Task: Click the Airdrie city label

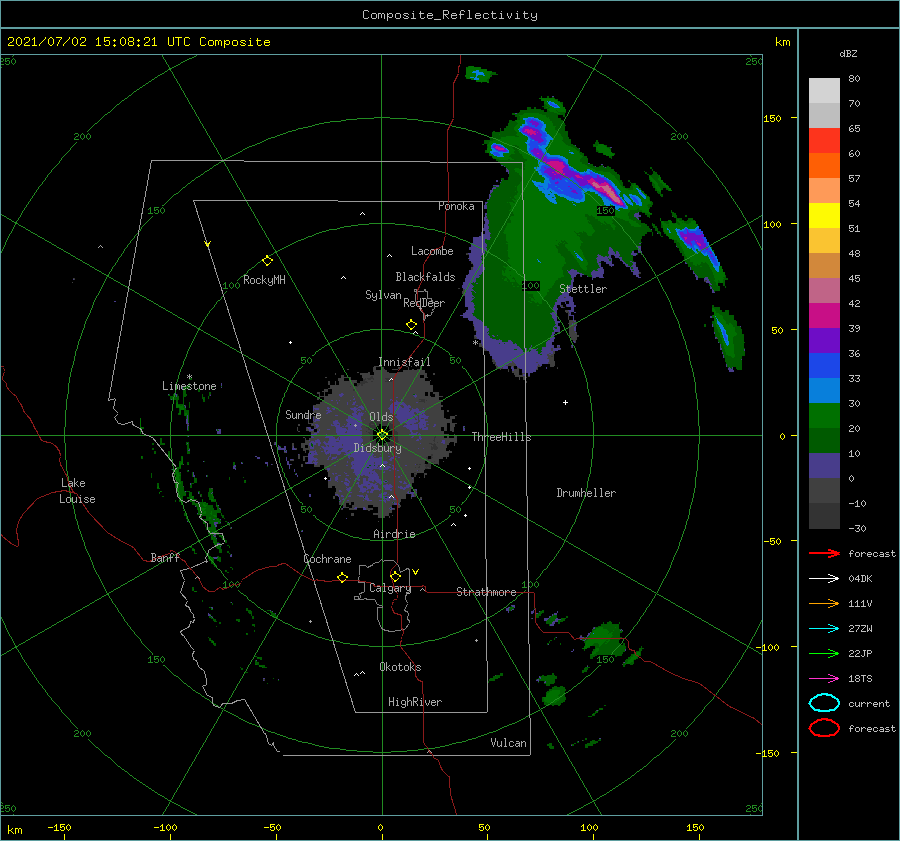Action: click(x=394, y=534)
